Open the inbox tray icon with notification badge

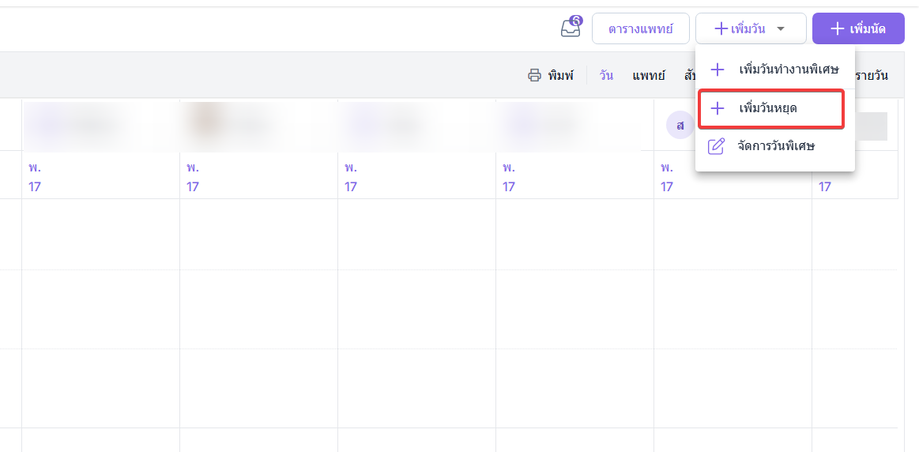pos(571,28)
